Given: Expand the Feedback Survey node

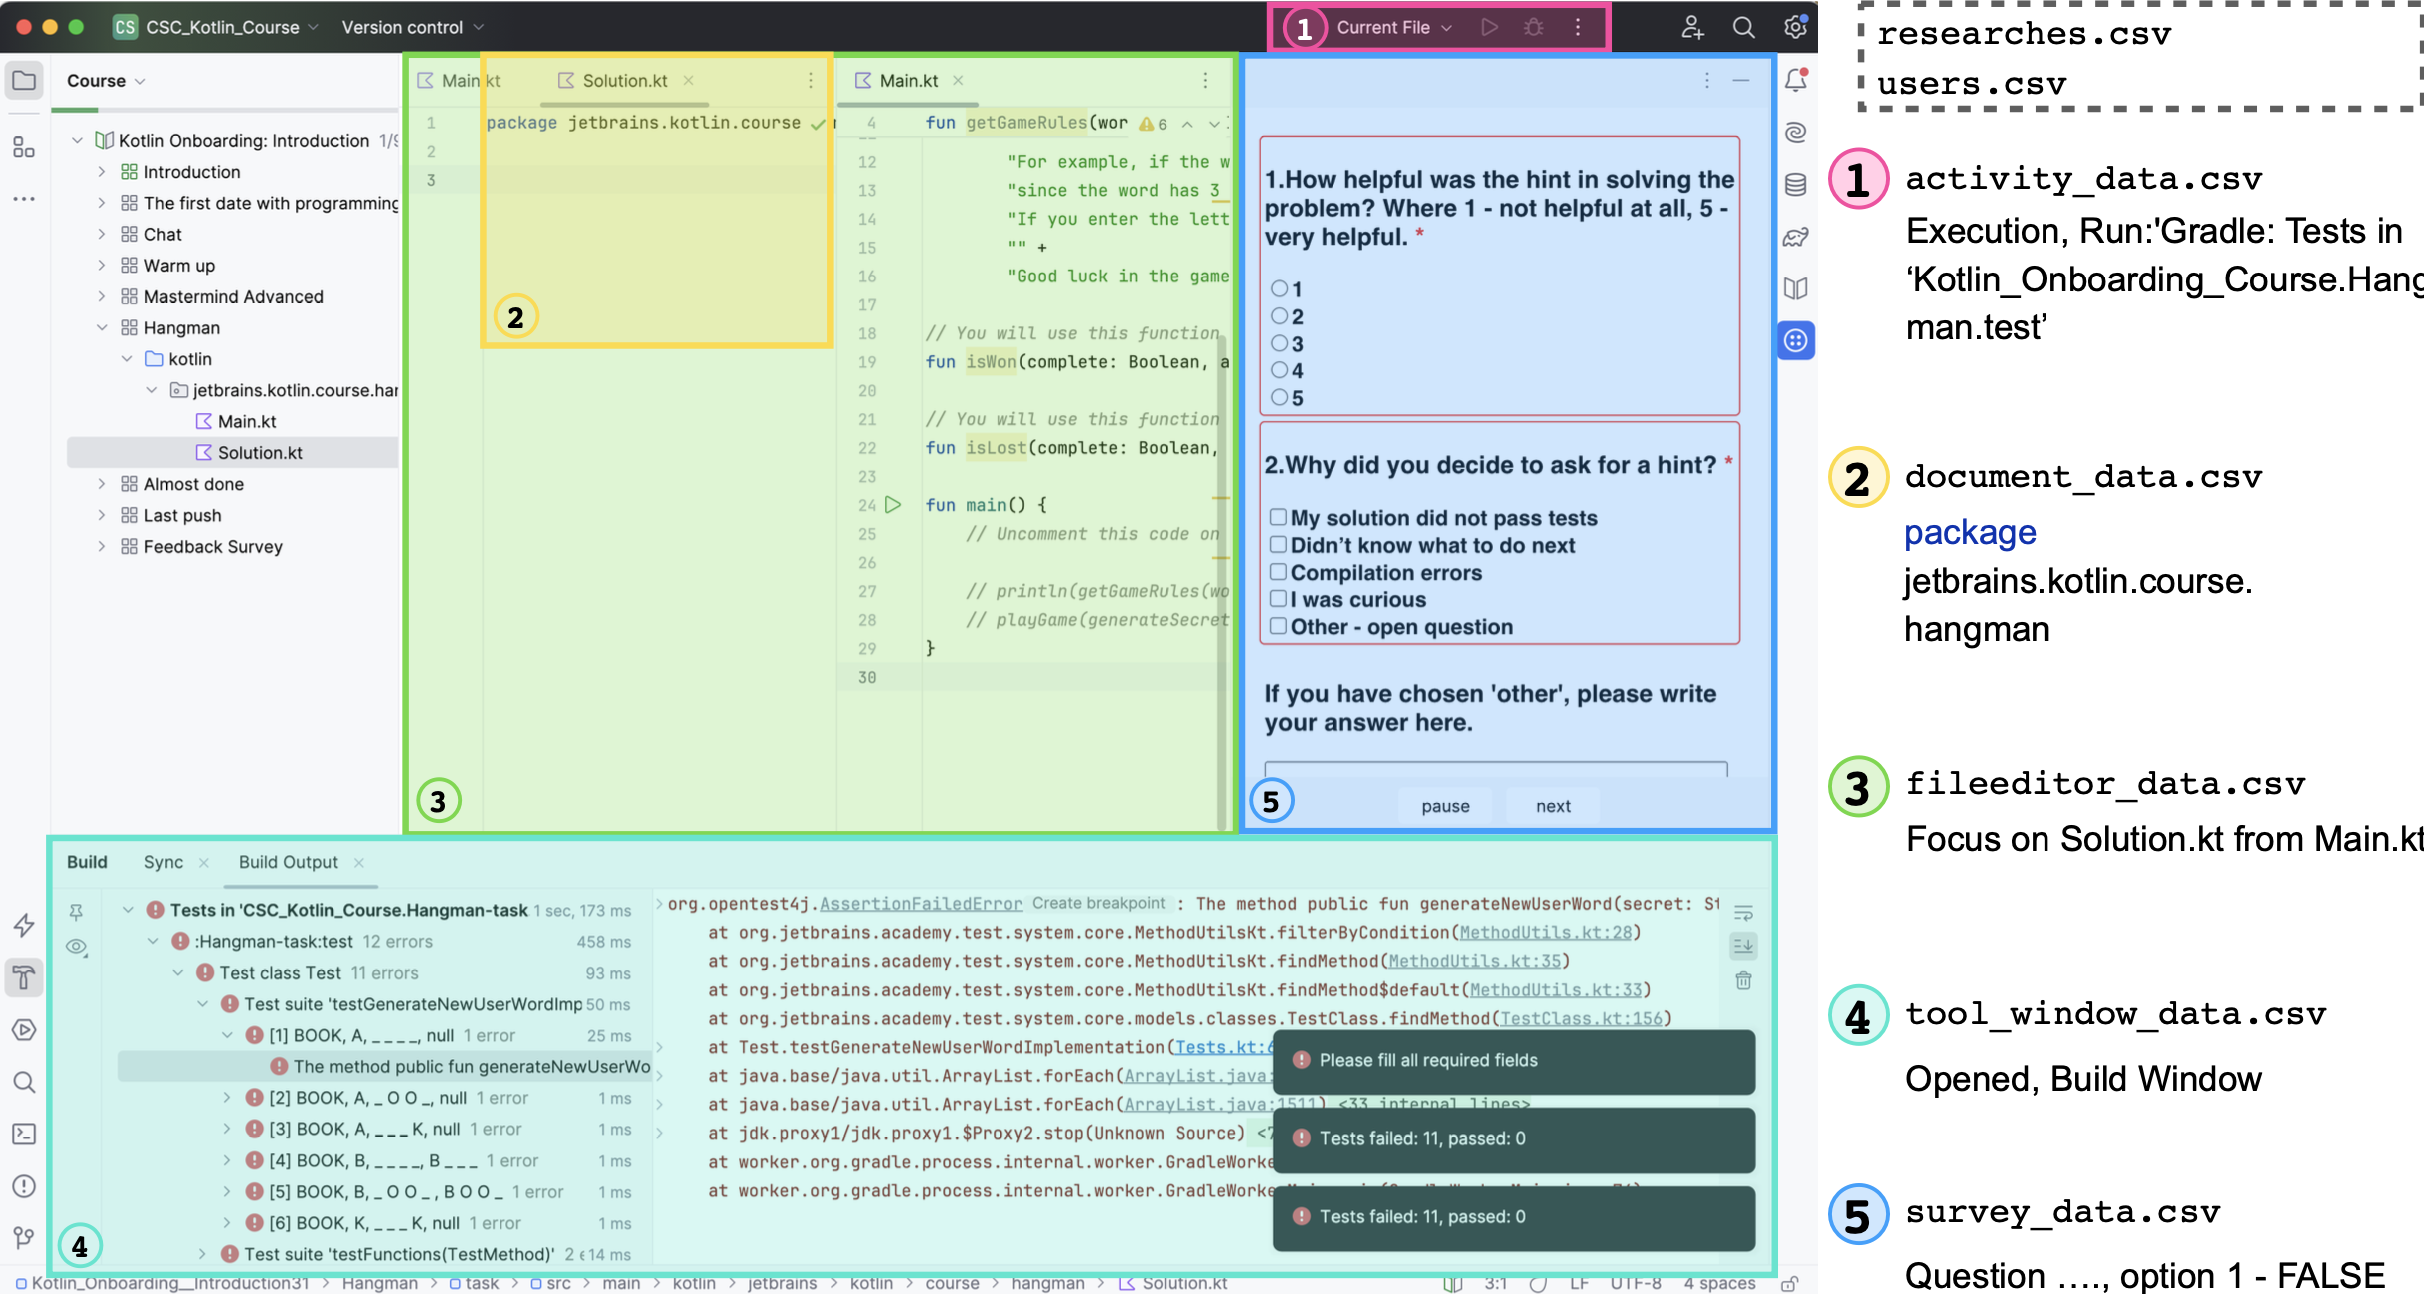Looking at the screenshot, I should [x=102, y=547].
